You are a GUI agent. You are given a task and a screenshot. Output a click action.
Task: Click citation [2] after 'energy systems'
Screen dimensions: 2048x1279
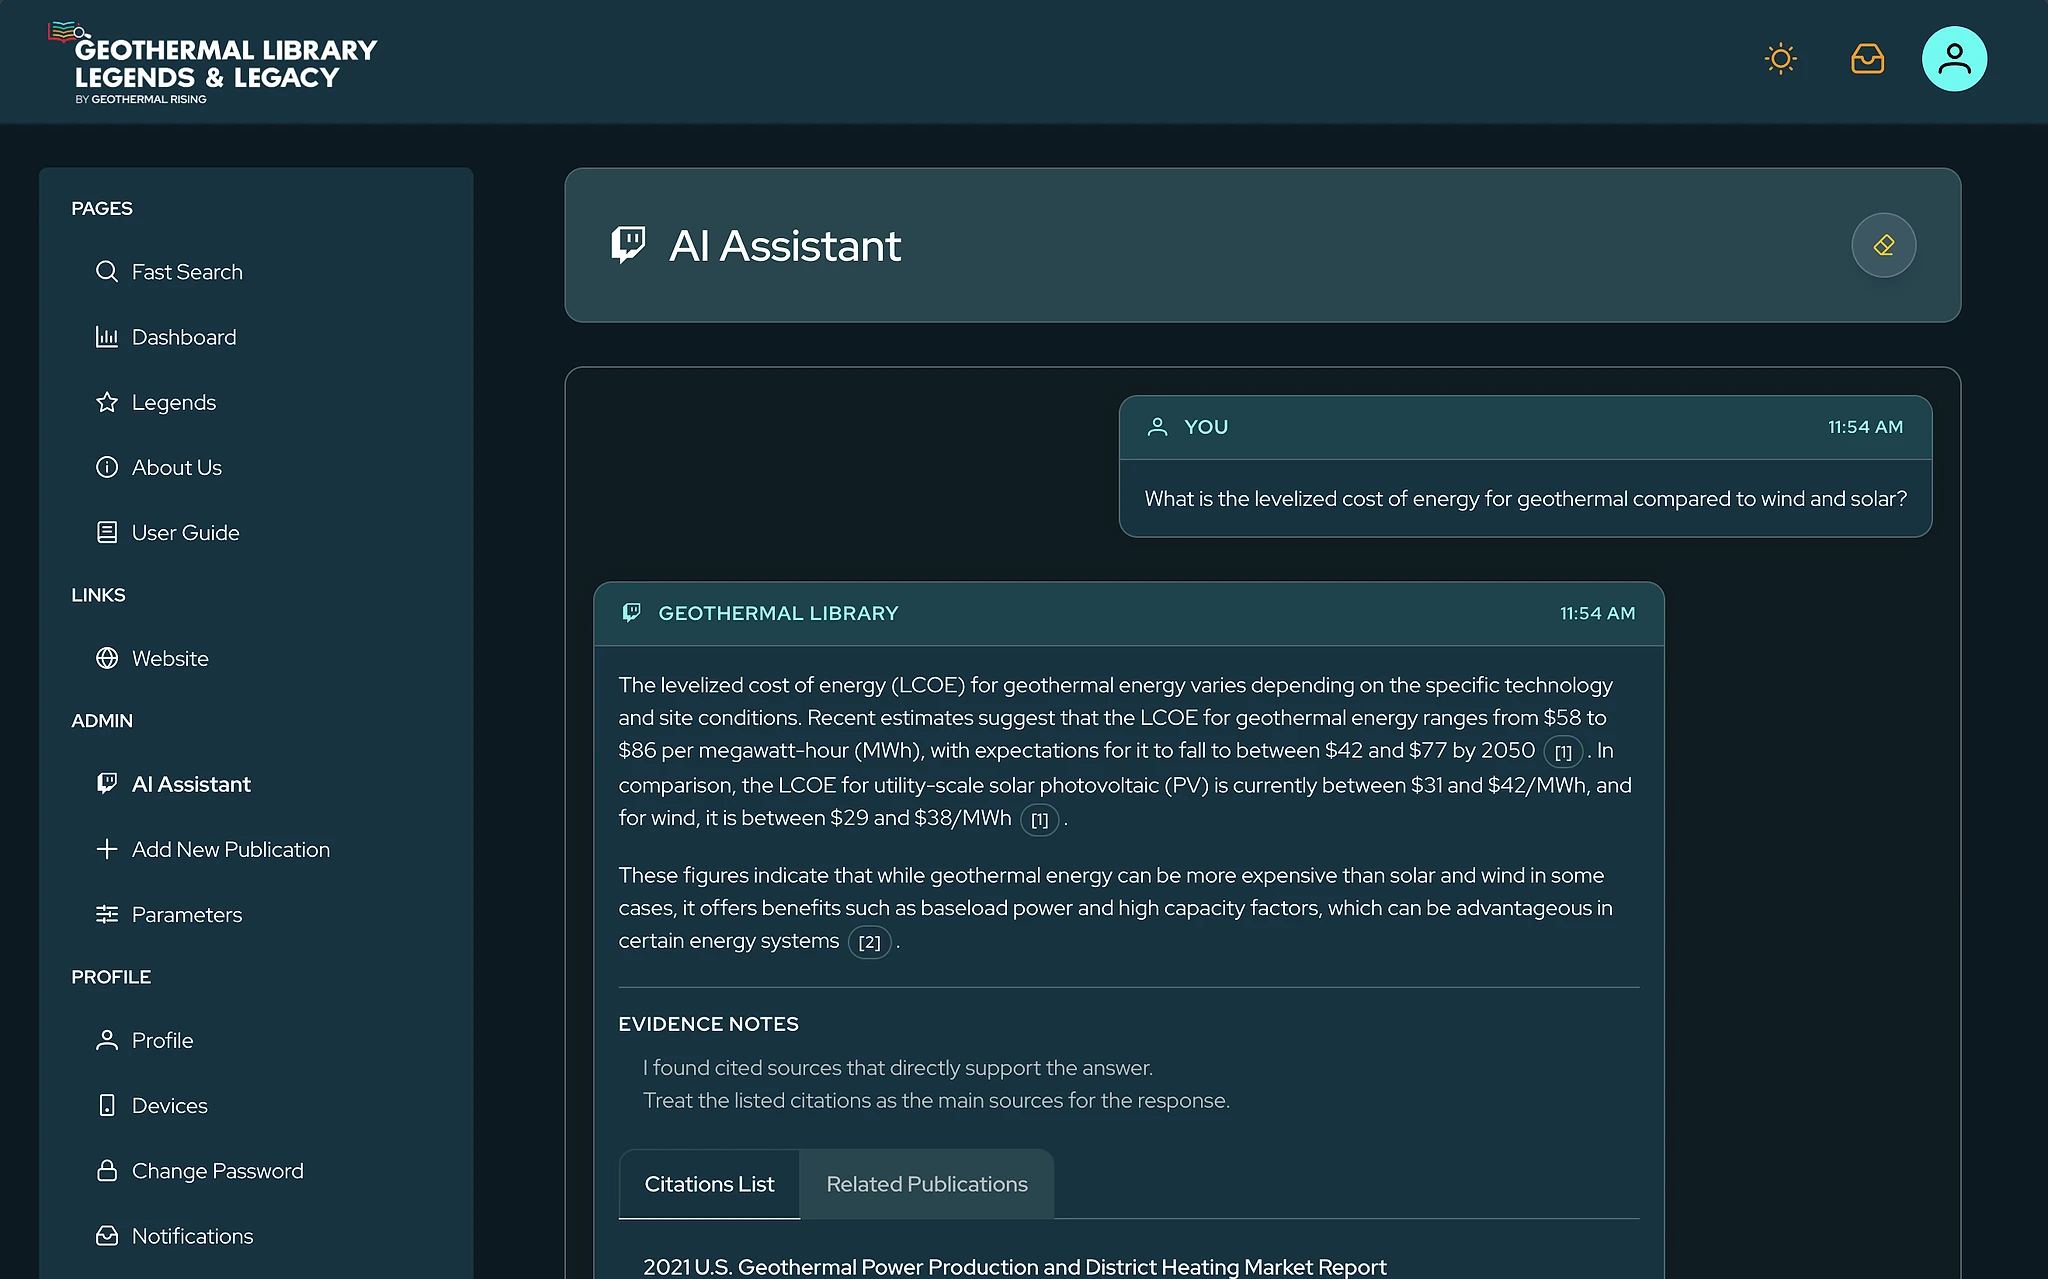pos(869,942)
